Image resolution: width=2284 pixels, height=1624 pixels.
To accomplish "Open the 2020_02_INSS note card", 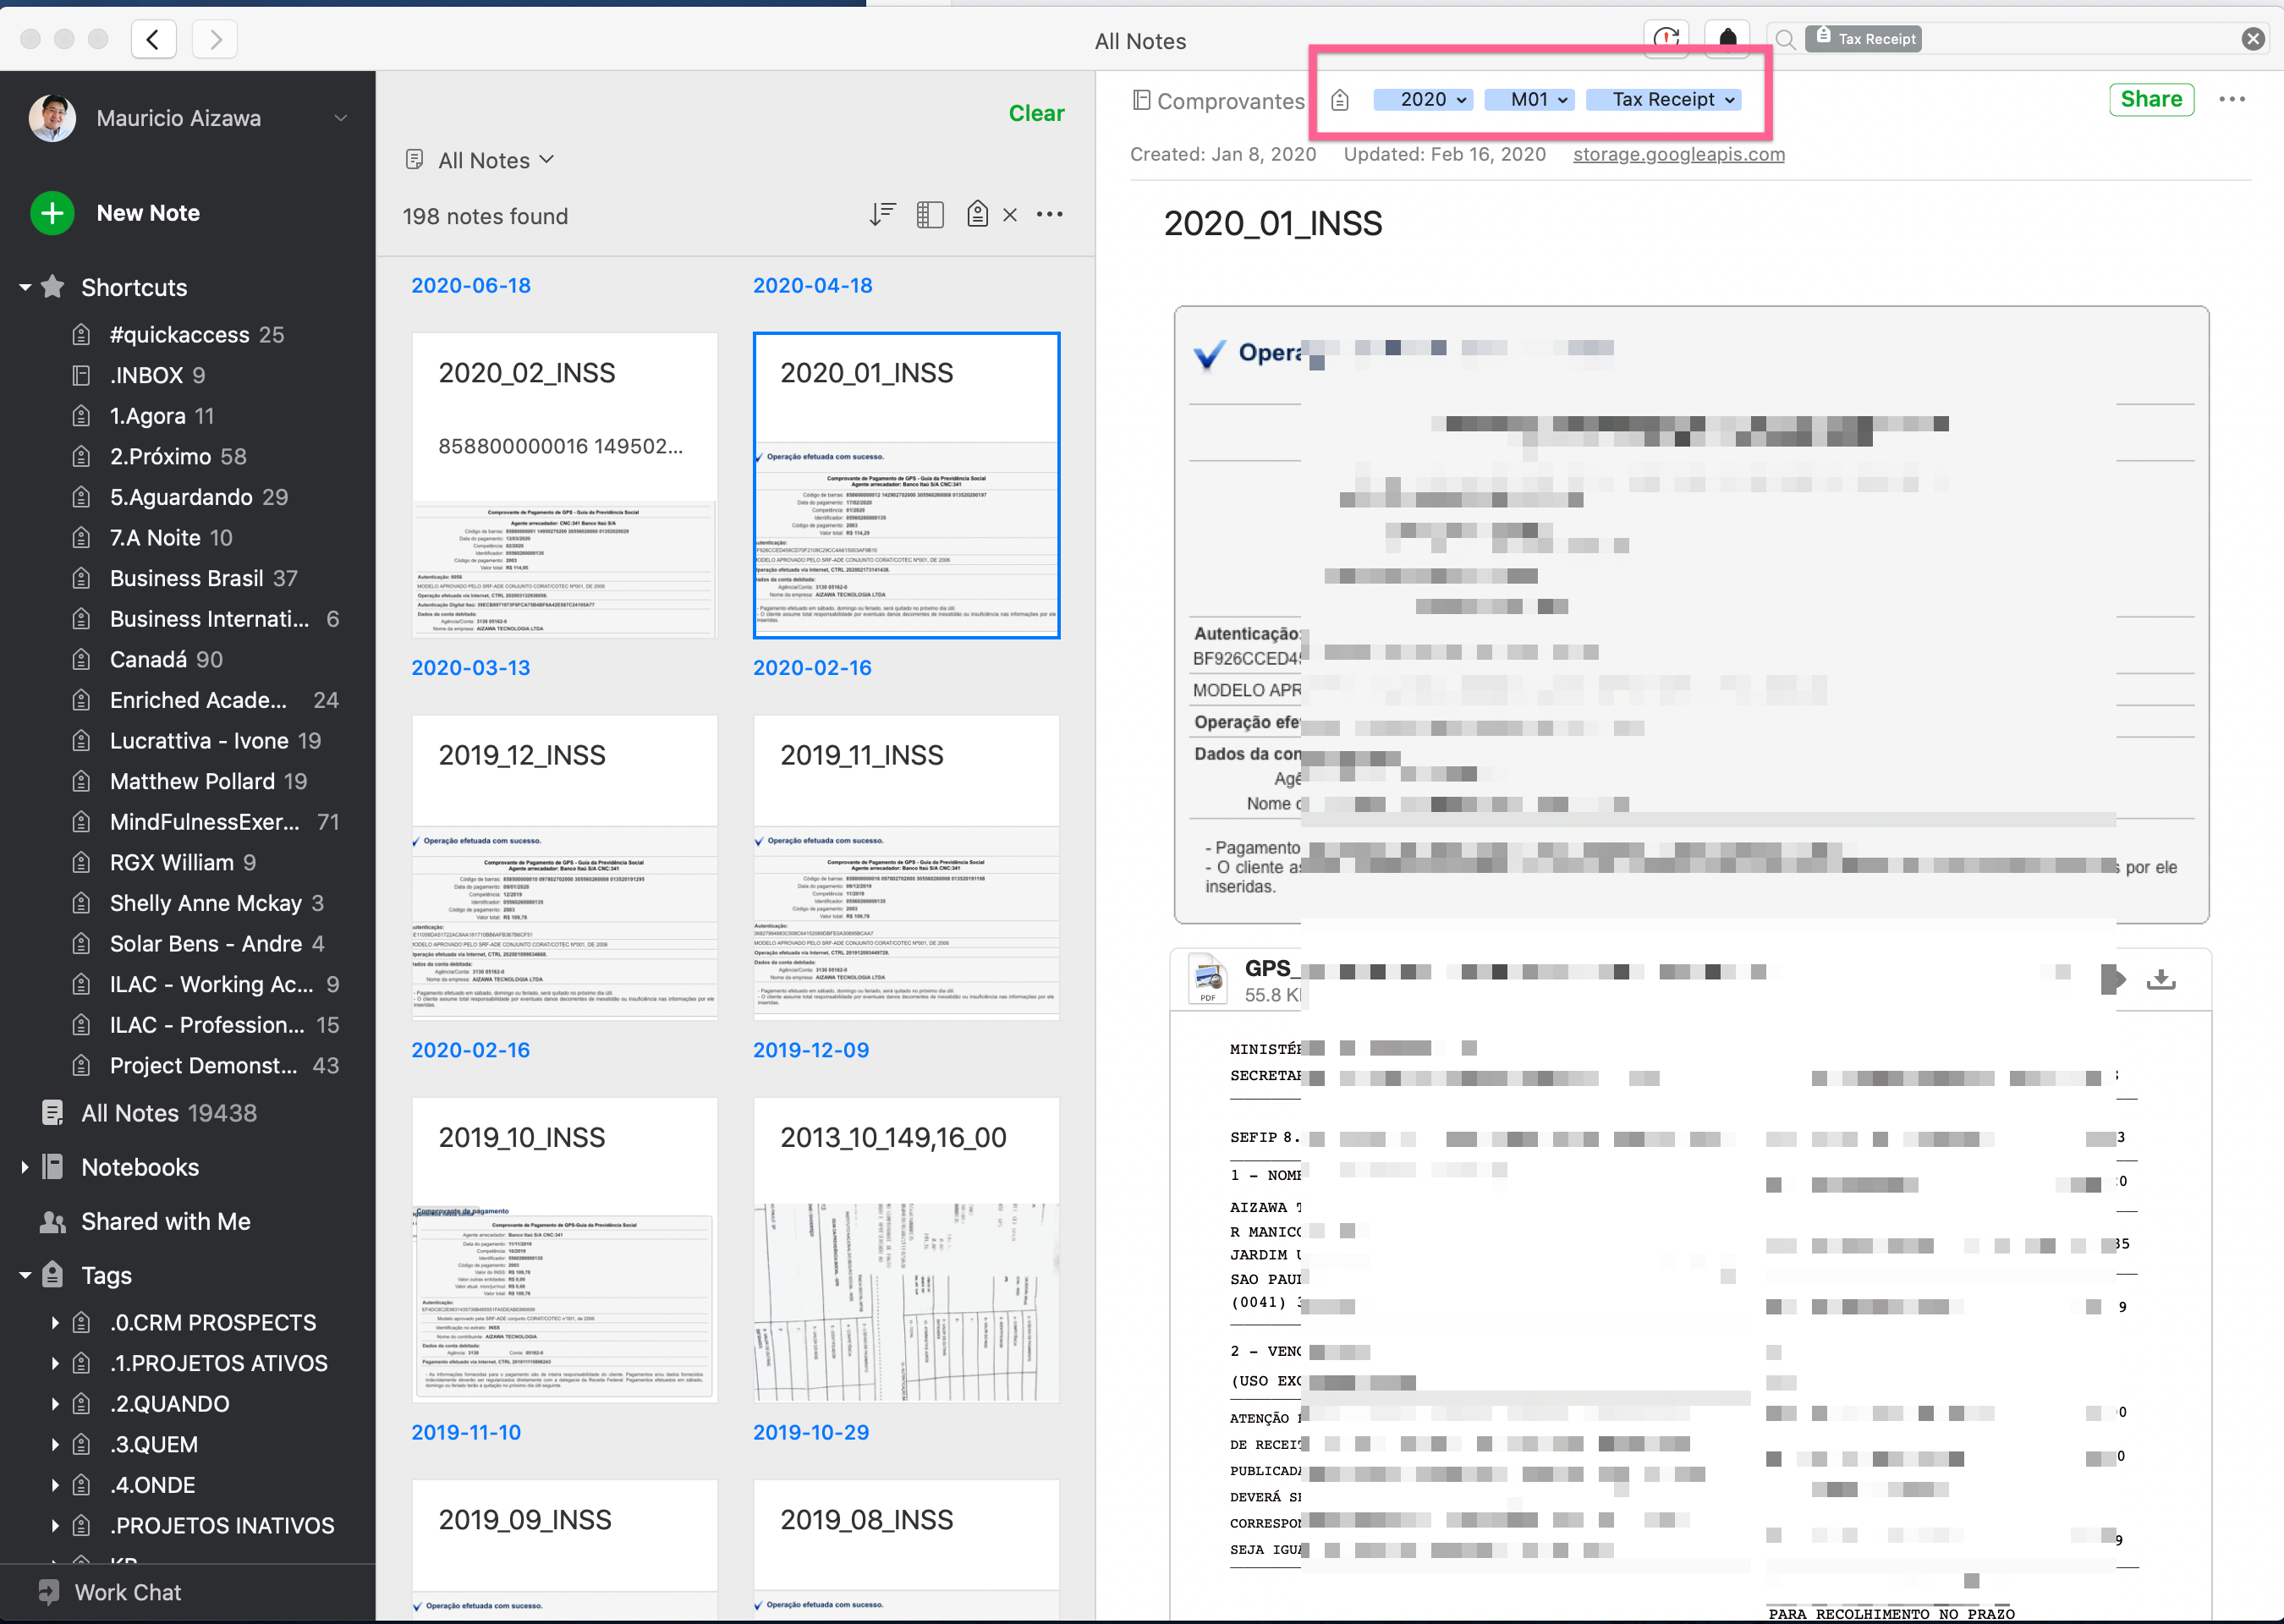I will [565, 485].
